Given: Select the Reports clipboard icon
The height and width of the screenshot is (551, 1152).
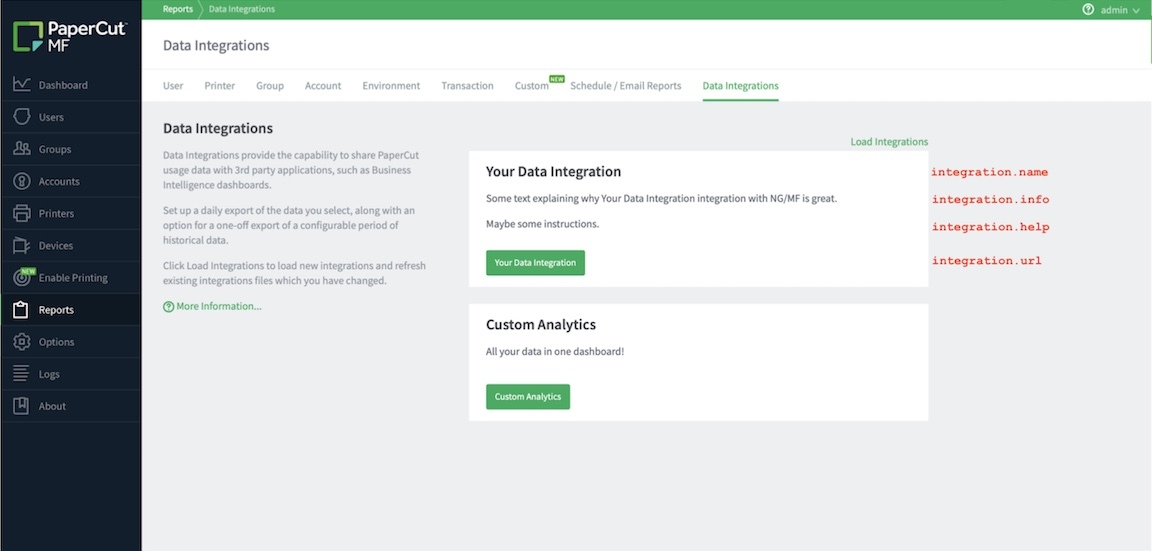Looking at the screenshot, I should pyautogui.click(x=21, y=310).
